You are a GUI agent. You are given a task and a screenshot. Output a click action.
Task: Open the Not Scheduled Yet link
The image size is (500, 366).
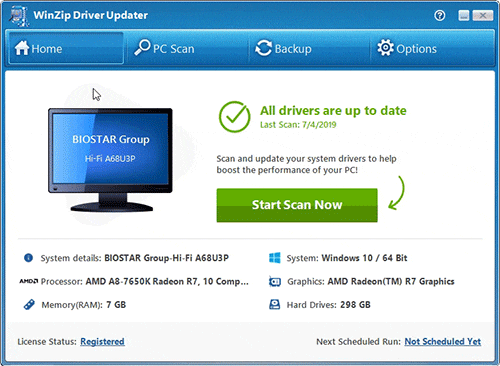tap(443, 342)
